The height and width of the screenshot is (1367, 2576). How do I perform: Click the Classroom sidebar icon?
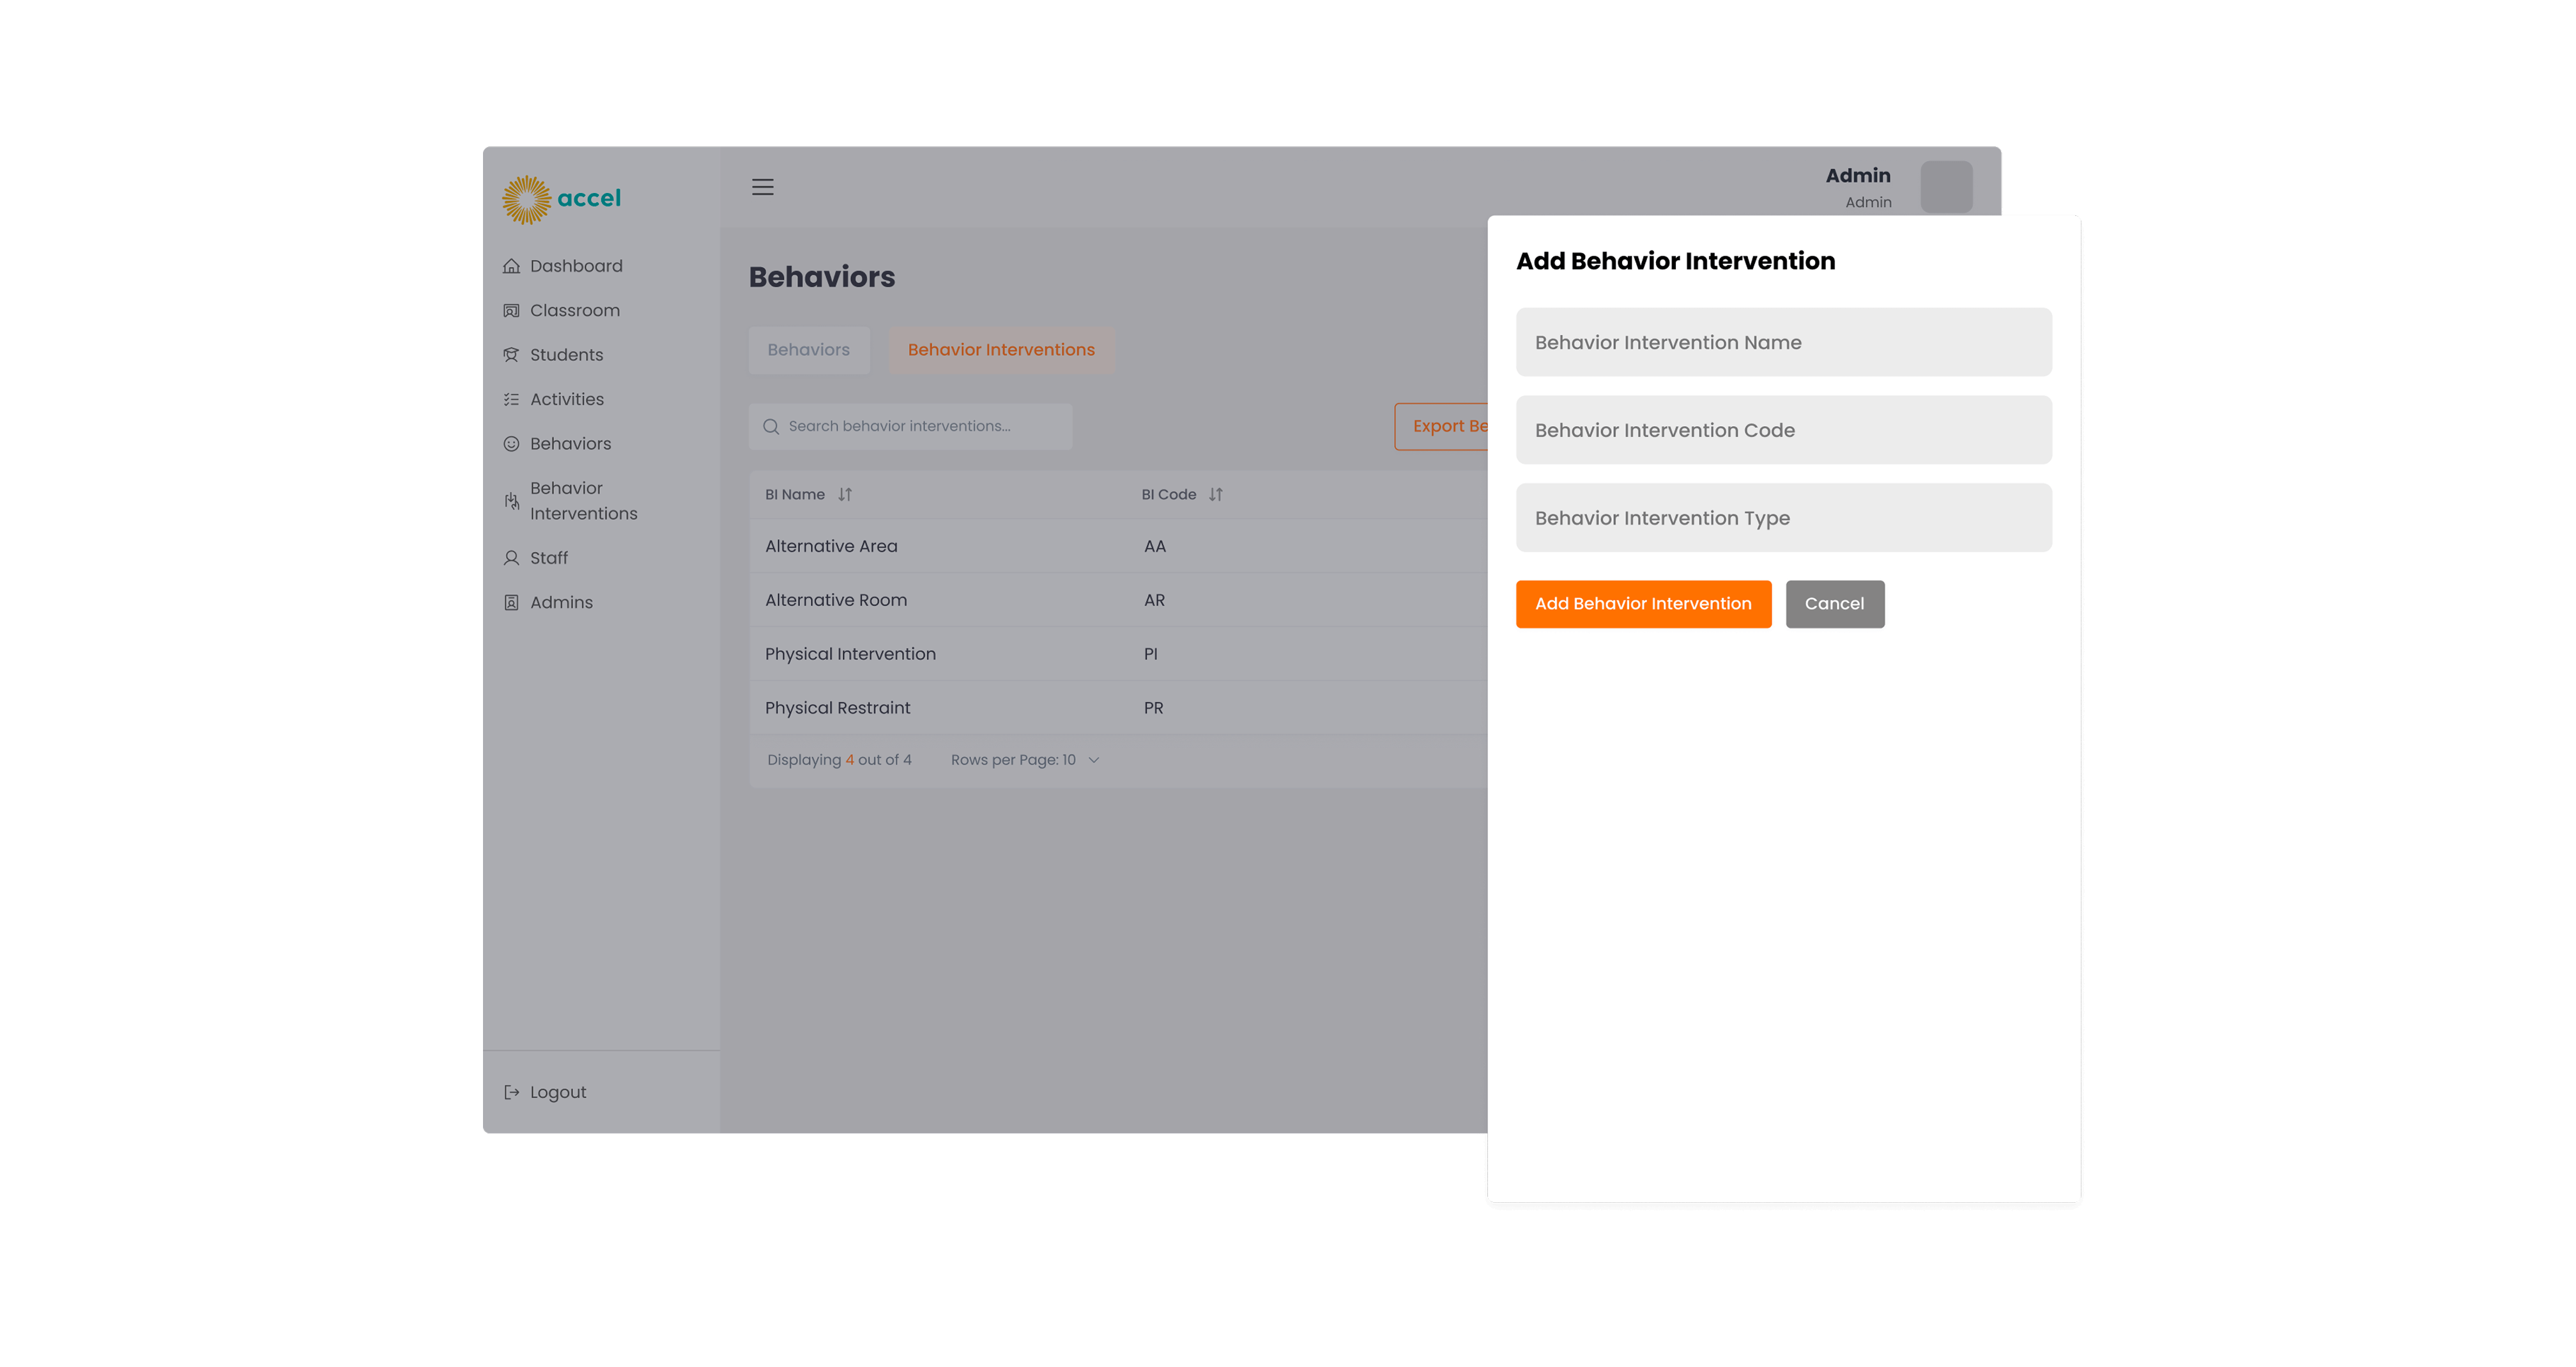(511, 311)
